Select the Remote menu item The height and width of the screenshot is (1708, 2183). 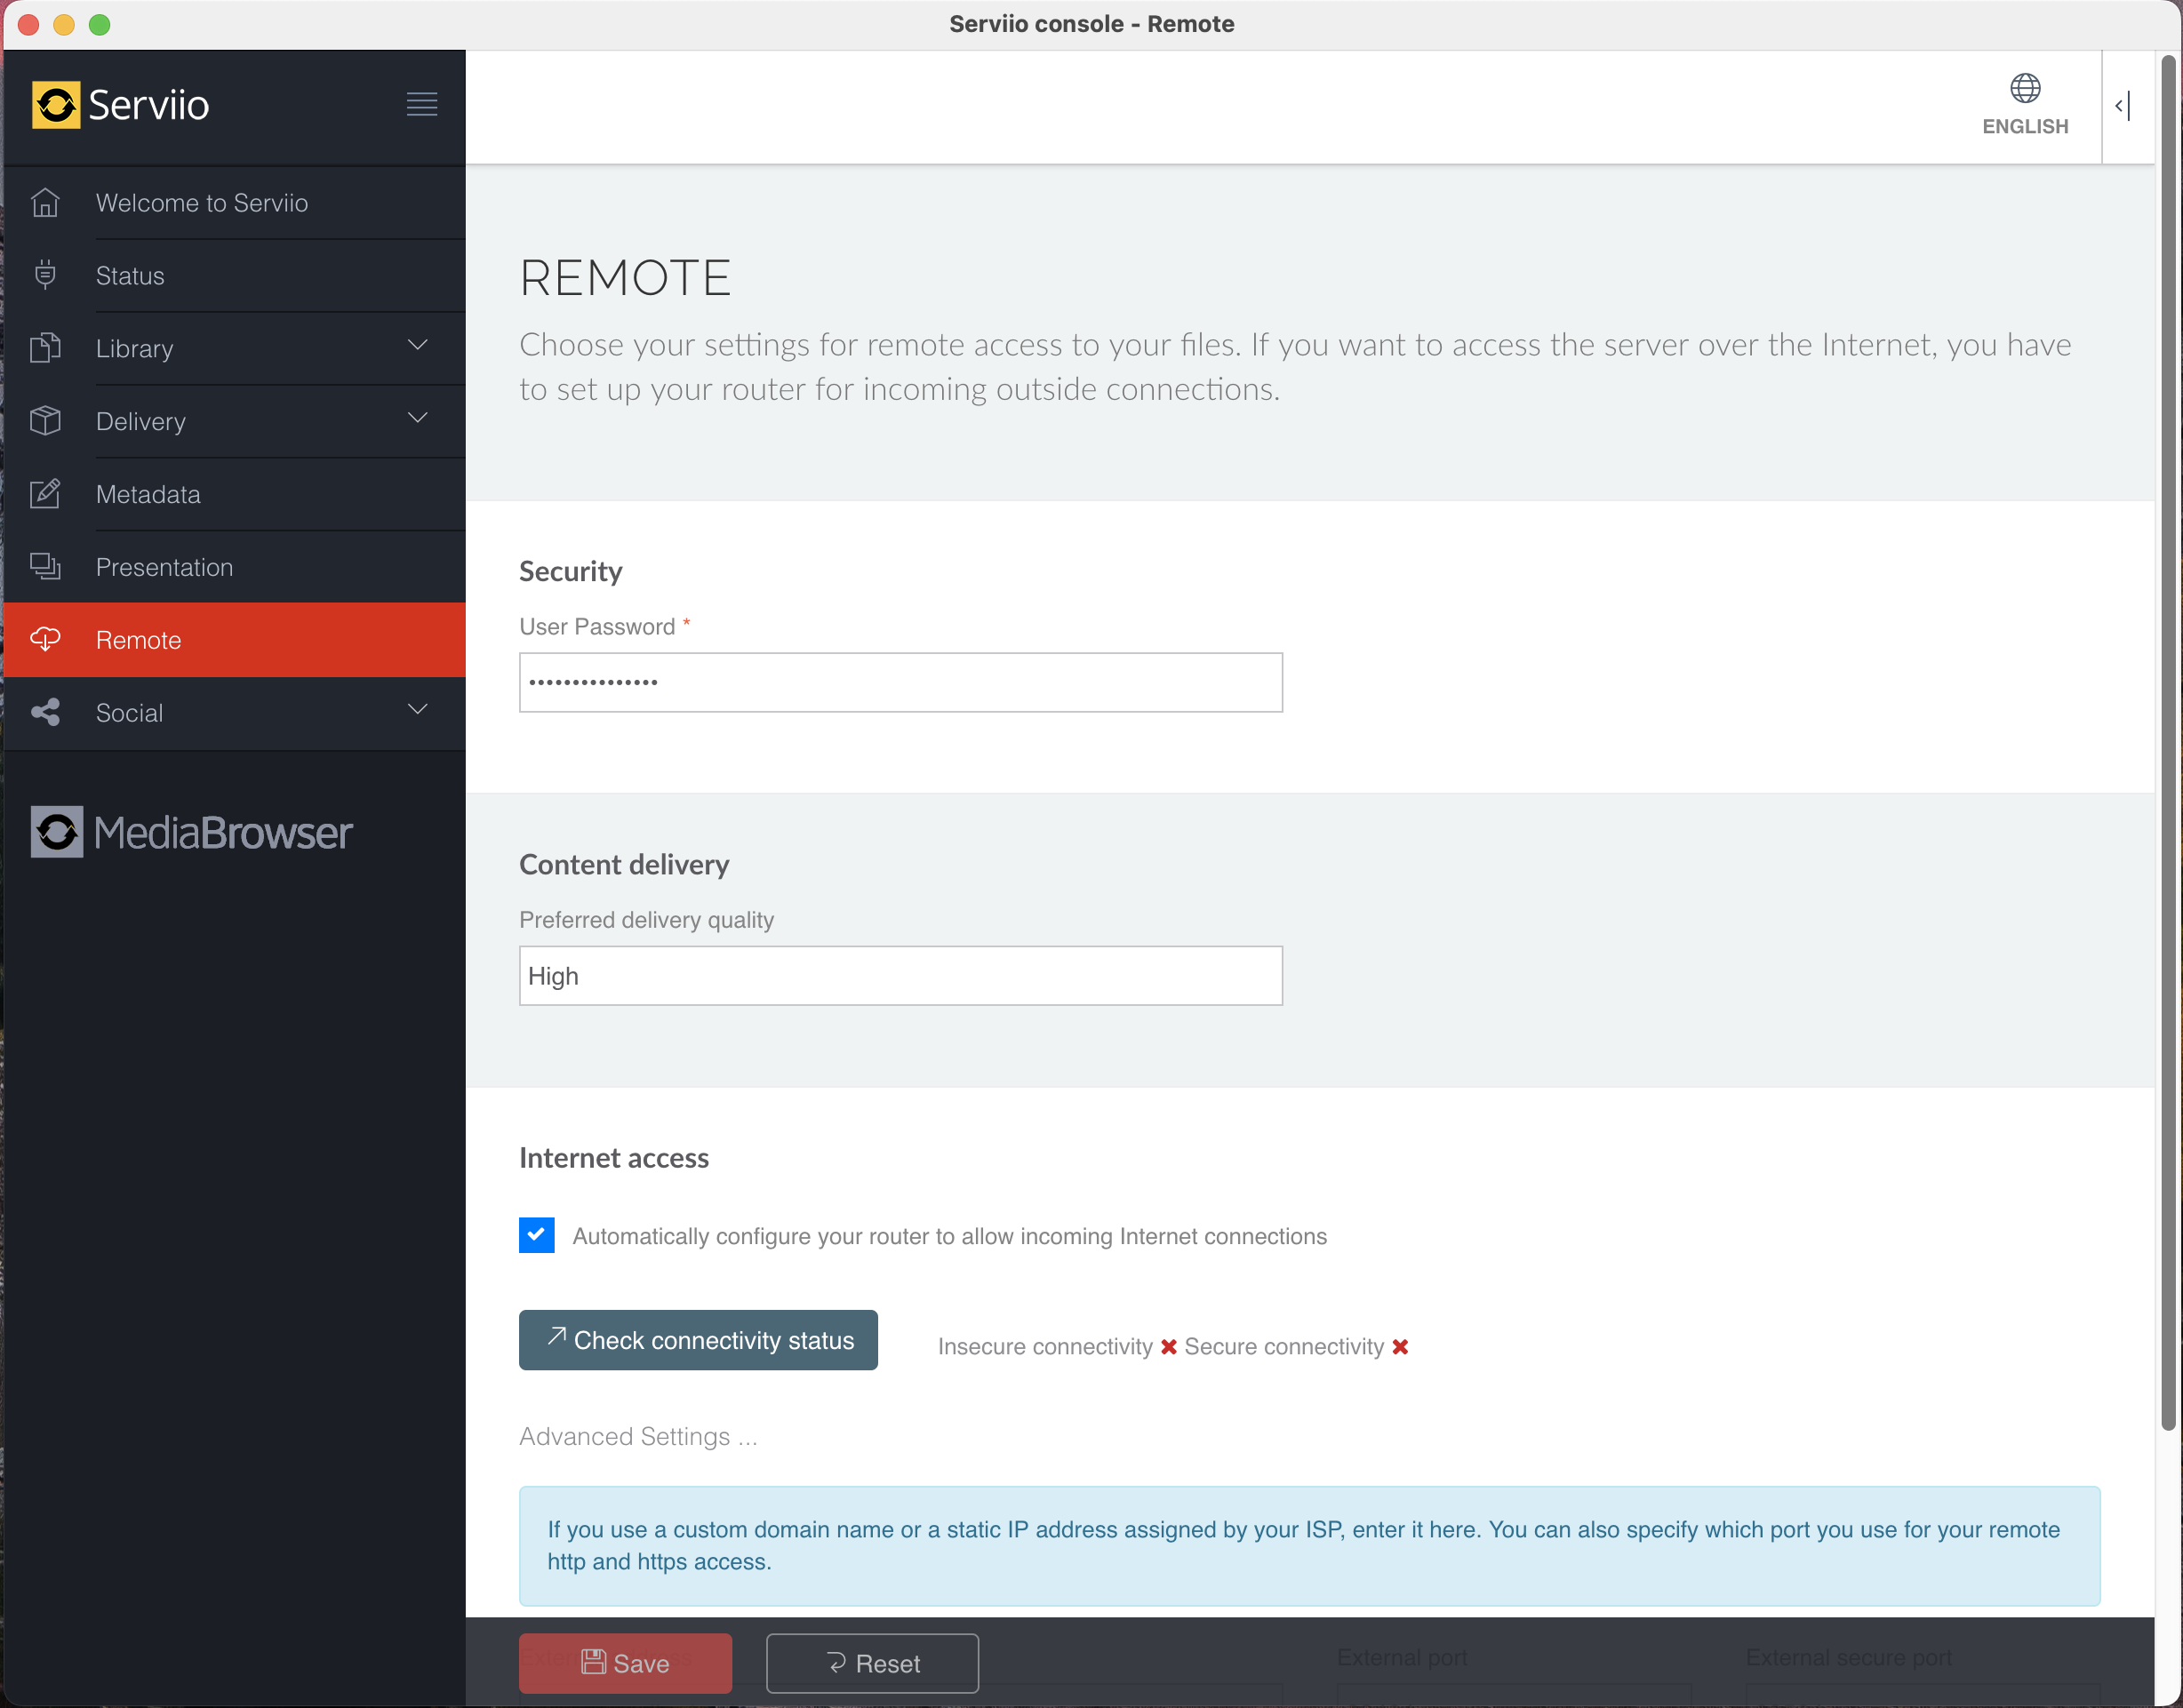[139, 640]
